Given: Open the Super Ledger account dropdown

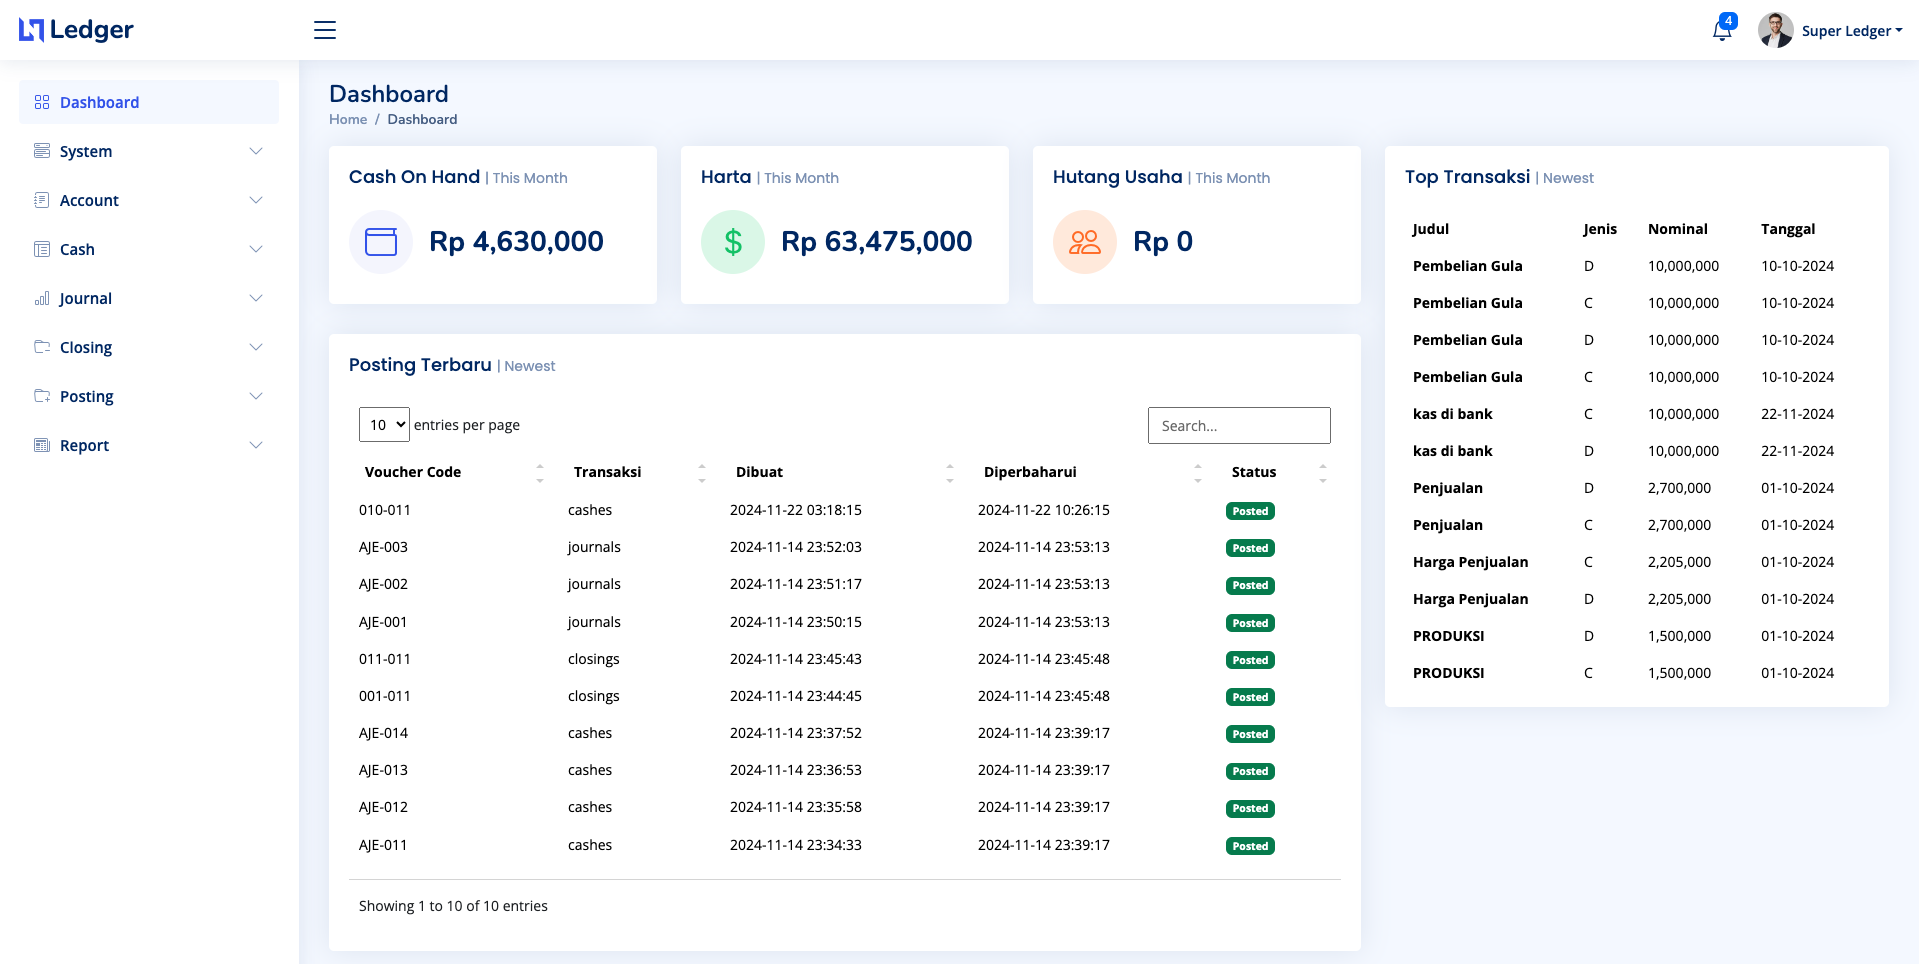Looking at the screenshot, I should 1852,30.
